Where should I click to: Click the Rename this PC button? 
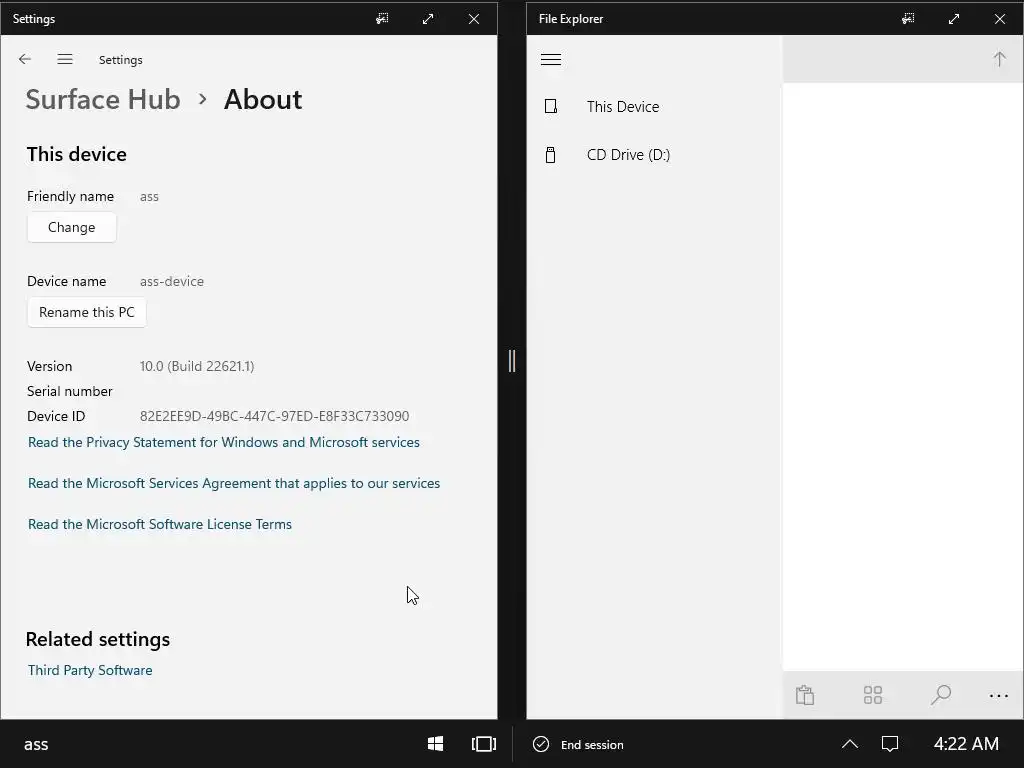(x=87, y=312)
